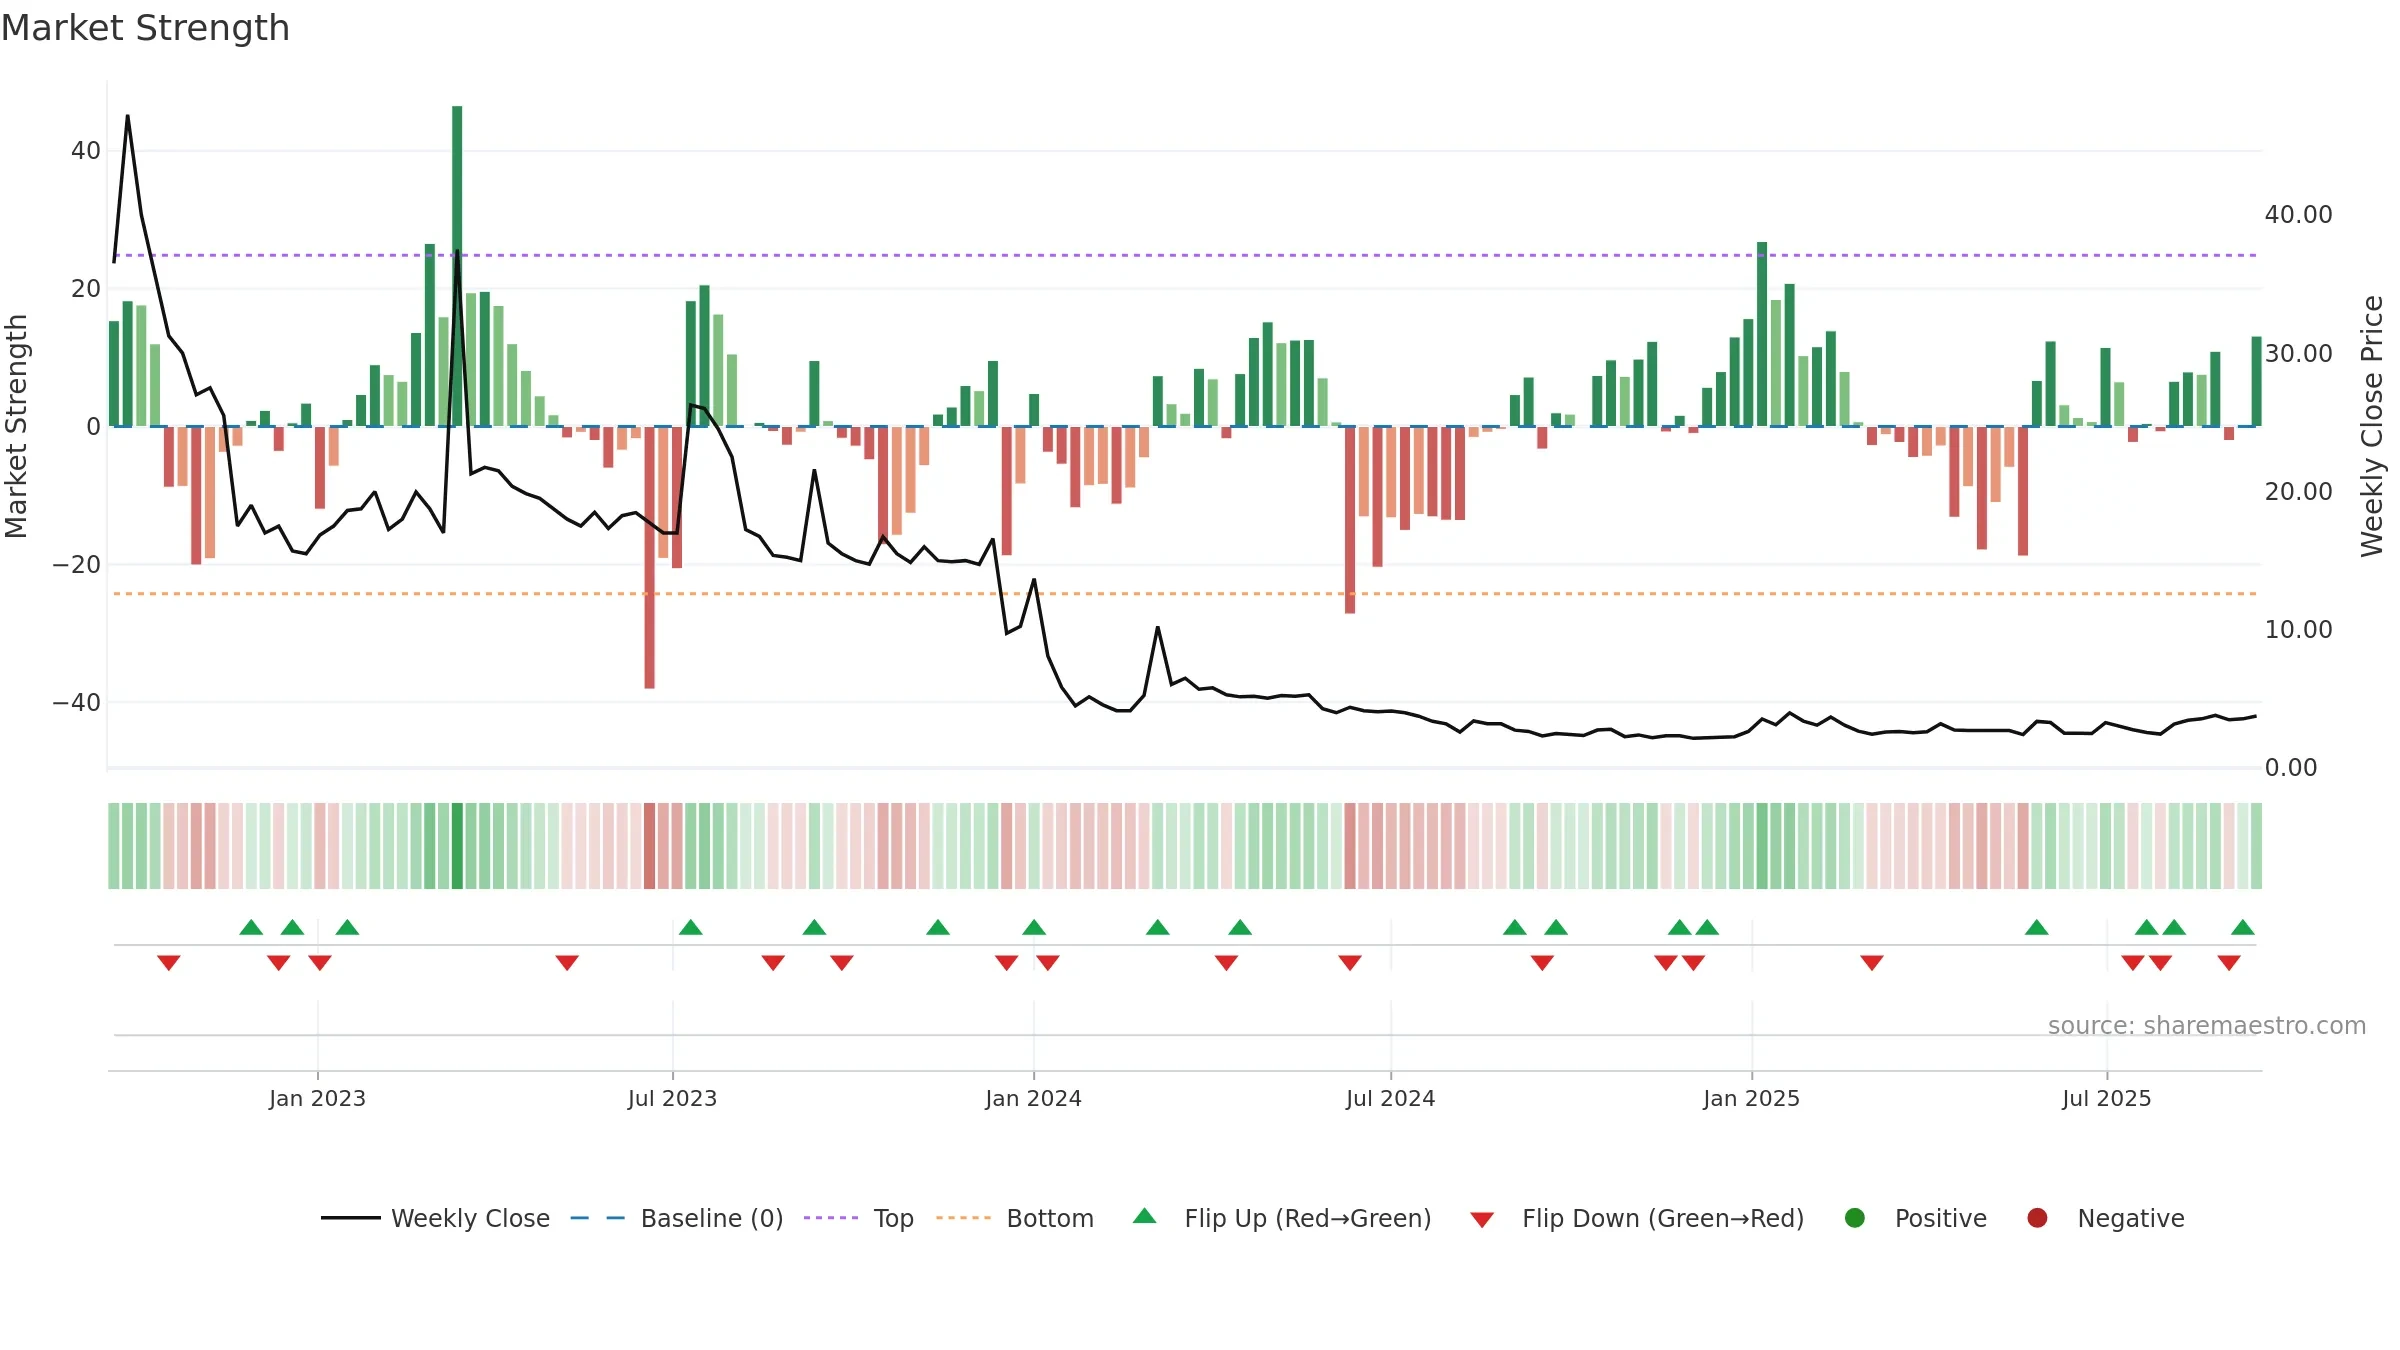Click the green circle legend icon for Positive
Screen dimensions: 2400x1350
click(x=1854, y=1218)
